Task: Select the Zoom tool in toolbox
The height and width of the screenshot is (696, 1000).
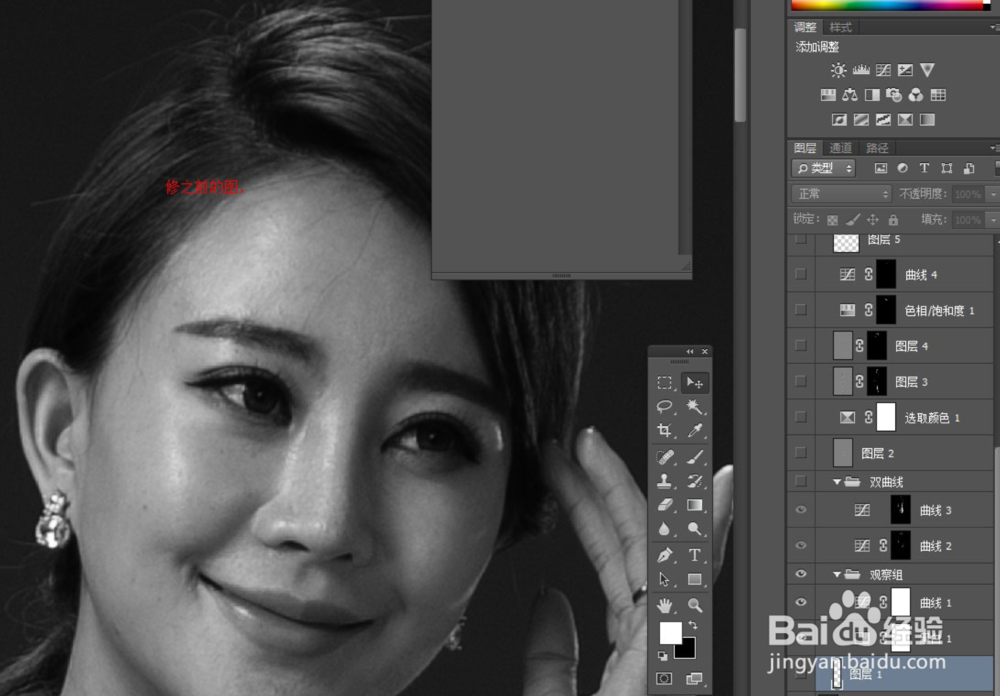Action: 695,605
